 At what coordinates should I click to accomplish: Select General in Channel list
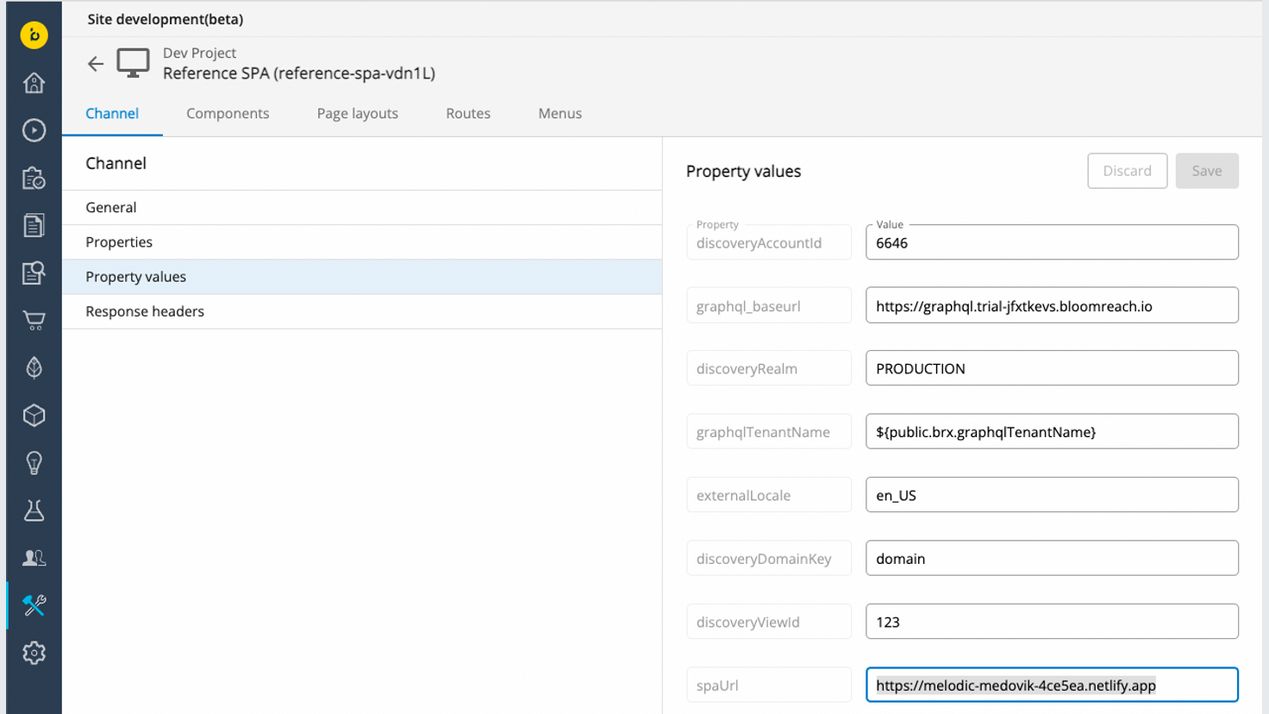pos(362,207)
